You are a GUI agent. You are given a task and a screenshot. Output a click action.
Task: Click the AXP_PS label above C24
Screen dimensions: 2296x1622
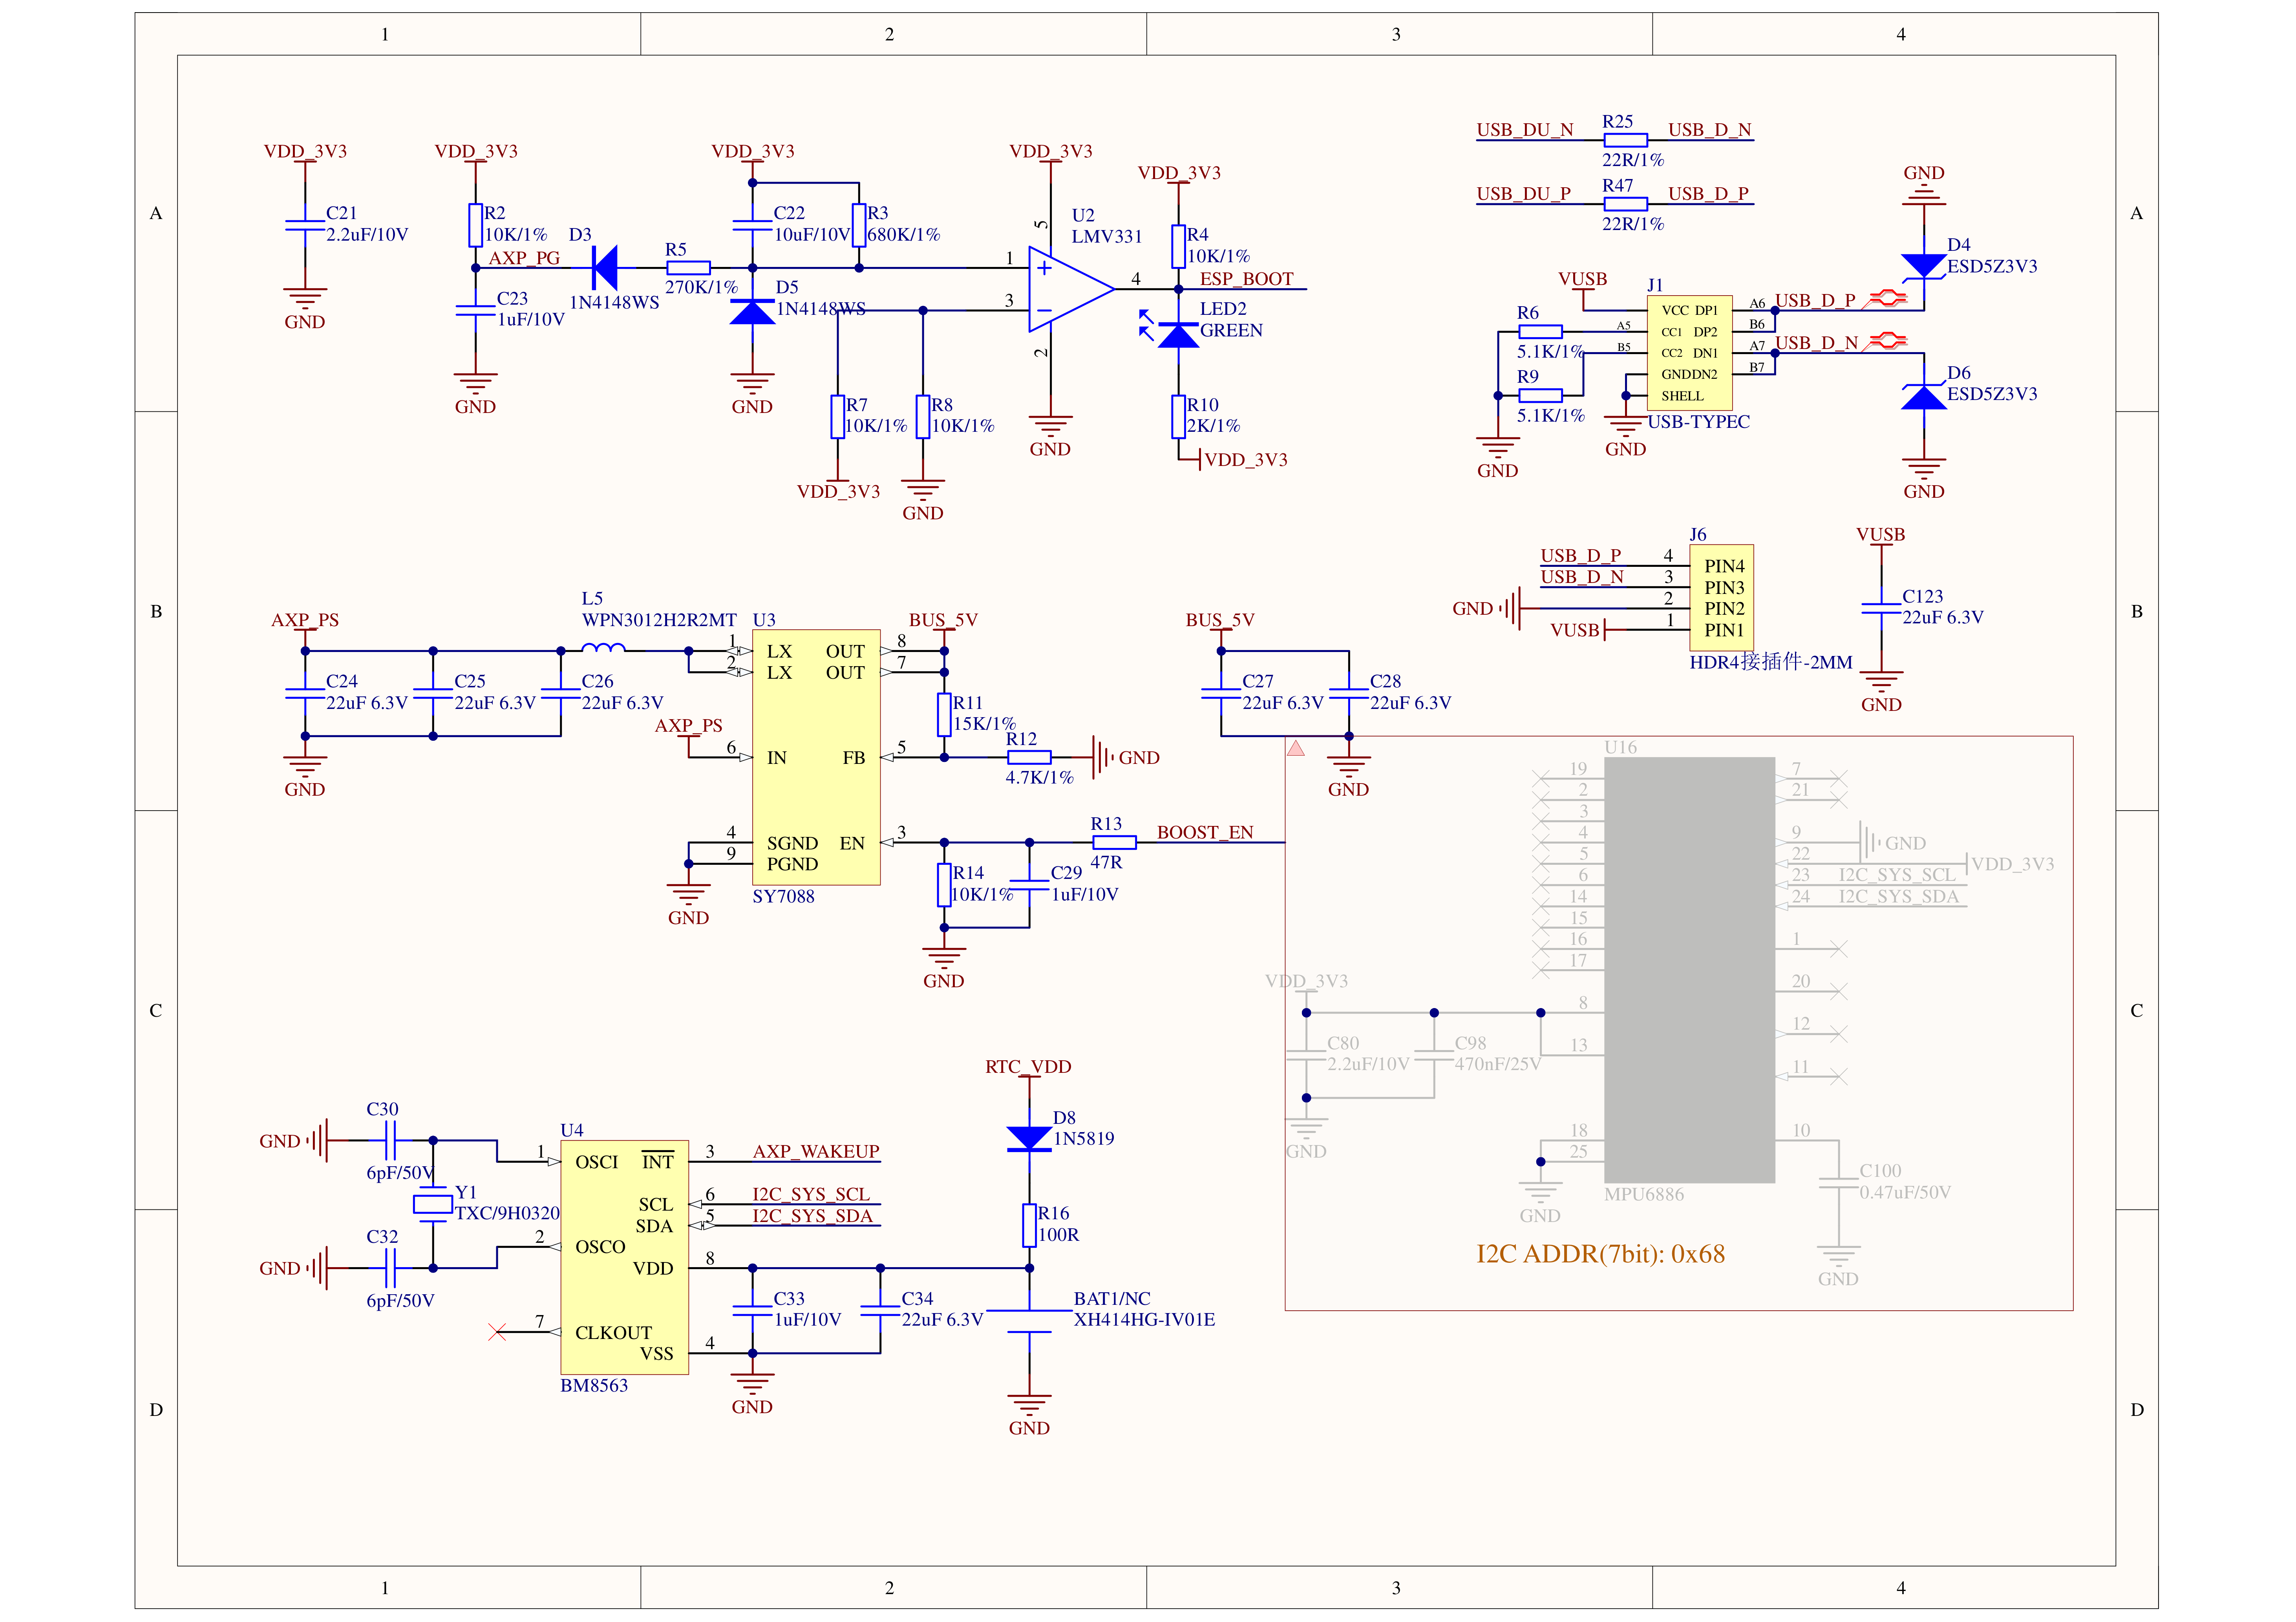[x=305, y=620]
